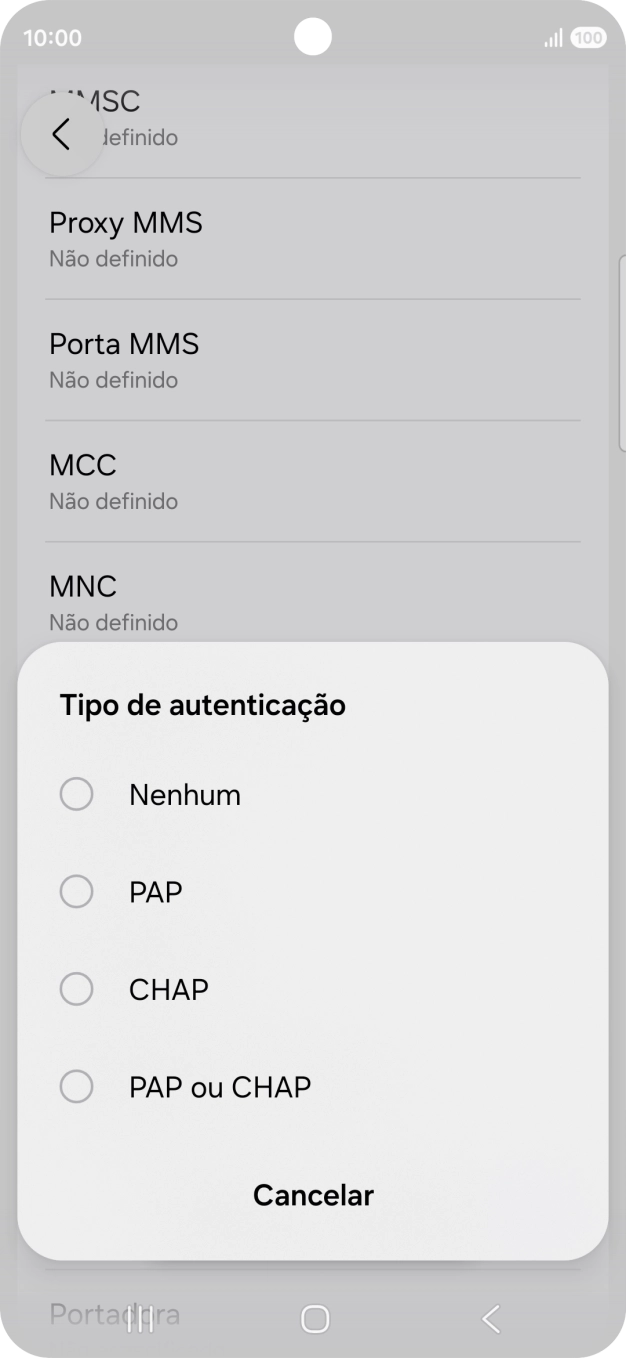Tap the back icon in the navigation bar

click(489, 1318)
